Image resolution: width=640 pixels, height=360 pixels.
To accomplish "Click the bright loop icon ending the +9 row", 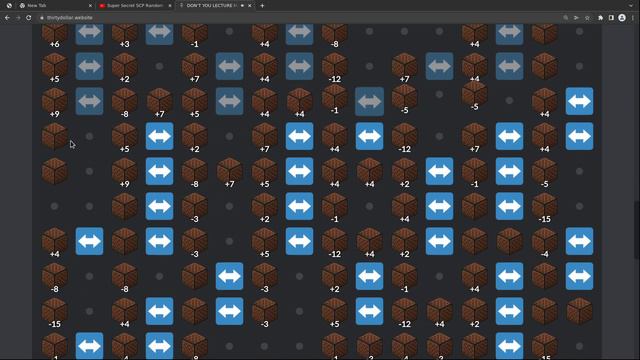I will [580, 101].
